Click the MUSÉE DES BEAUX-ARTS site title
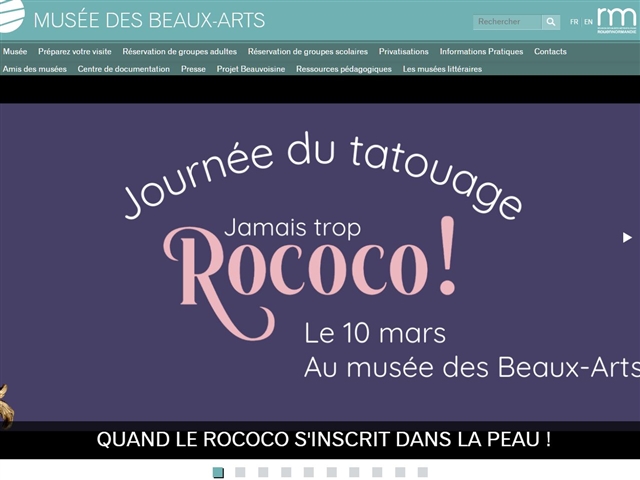 149,20
